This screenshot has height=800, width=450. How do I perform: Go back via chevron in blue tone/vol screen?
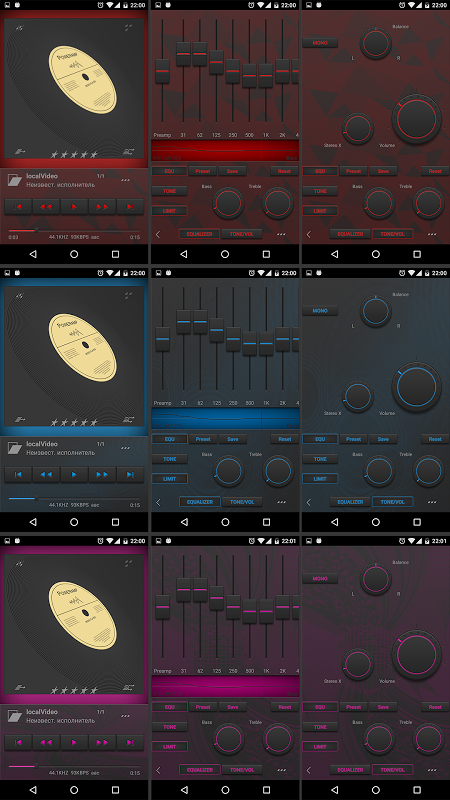(x=308, y=502)
